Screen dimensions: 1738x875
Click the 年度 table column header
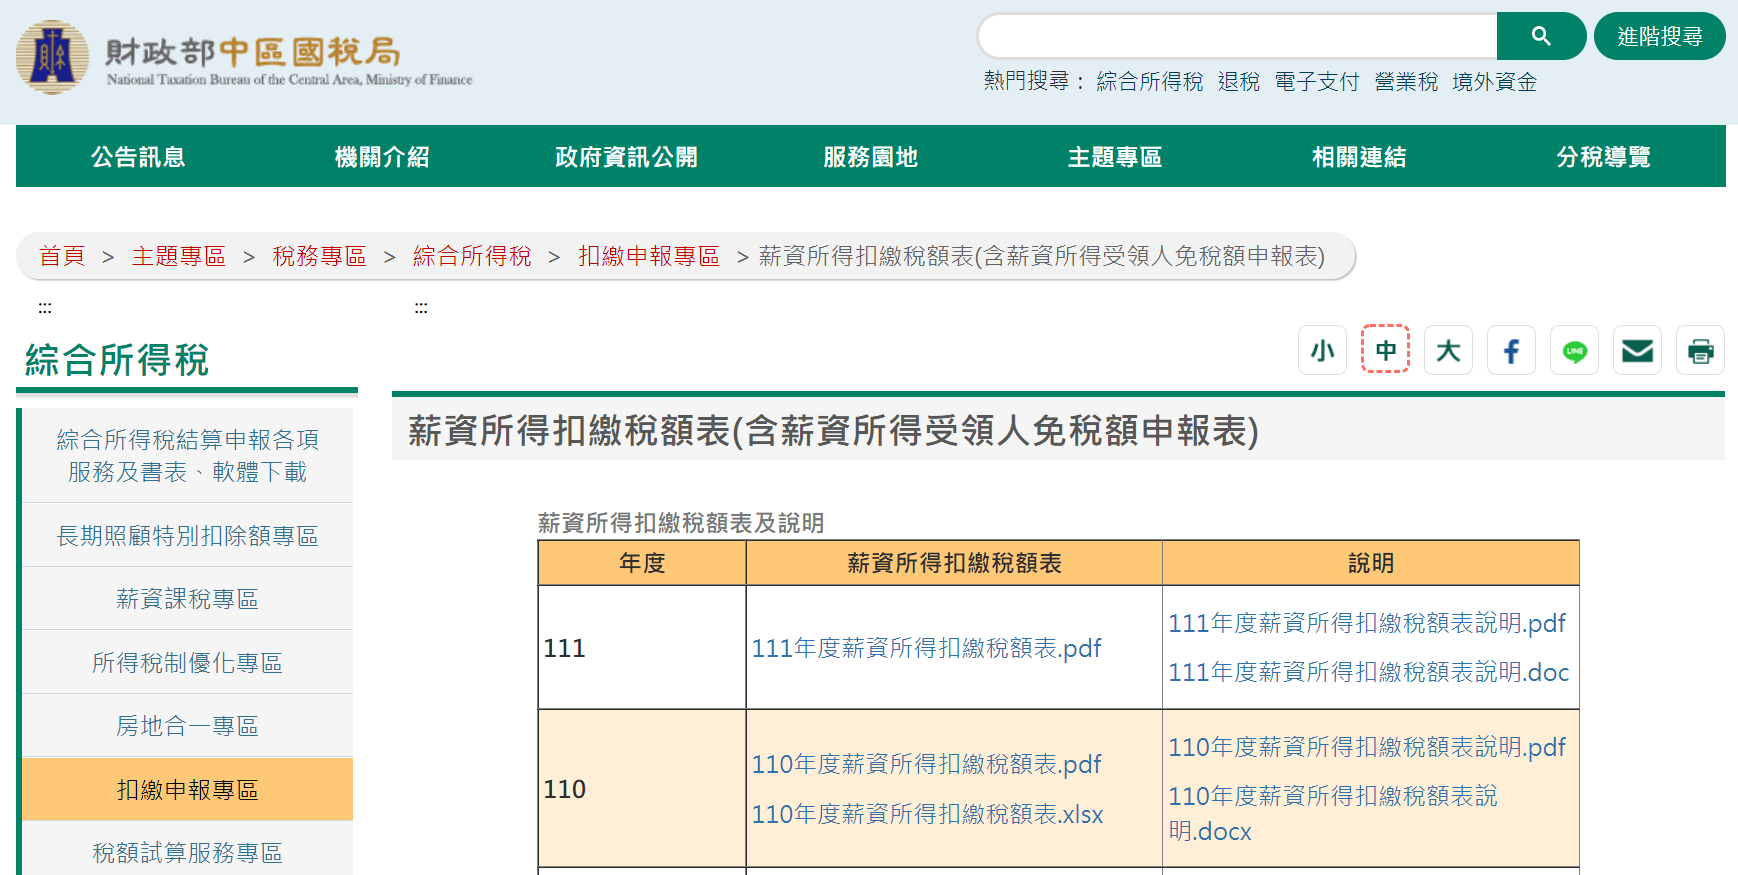[642, 563]
